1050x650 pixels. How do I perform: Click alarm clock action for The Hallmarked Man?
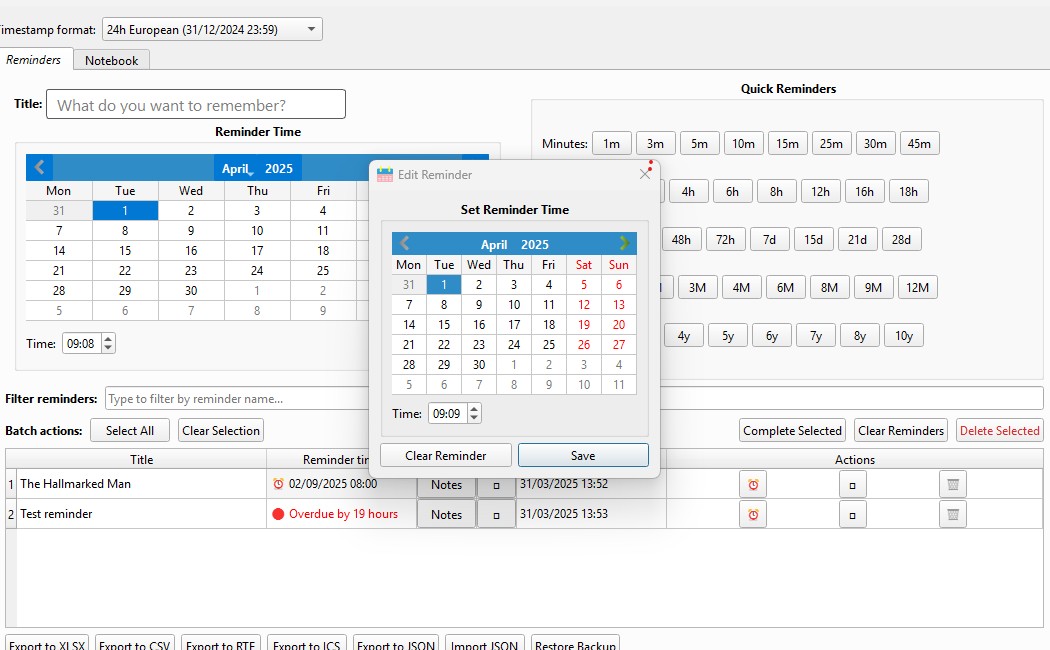click(753, 485)
